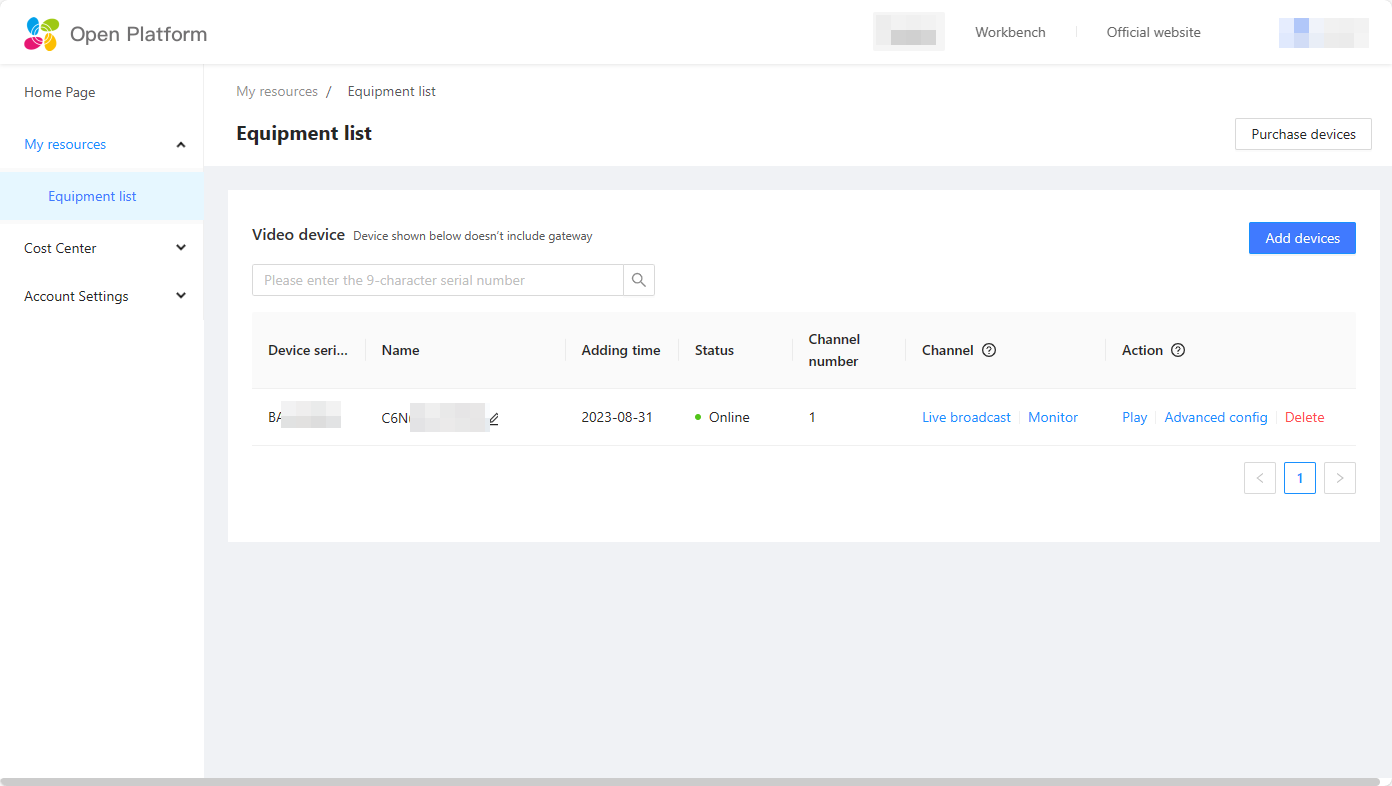This screenshot has width=1392, height=786.
Task: Click the Open Platform logo icon
Action: (x=42, y=34)
